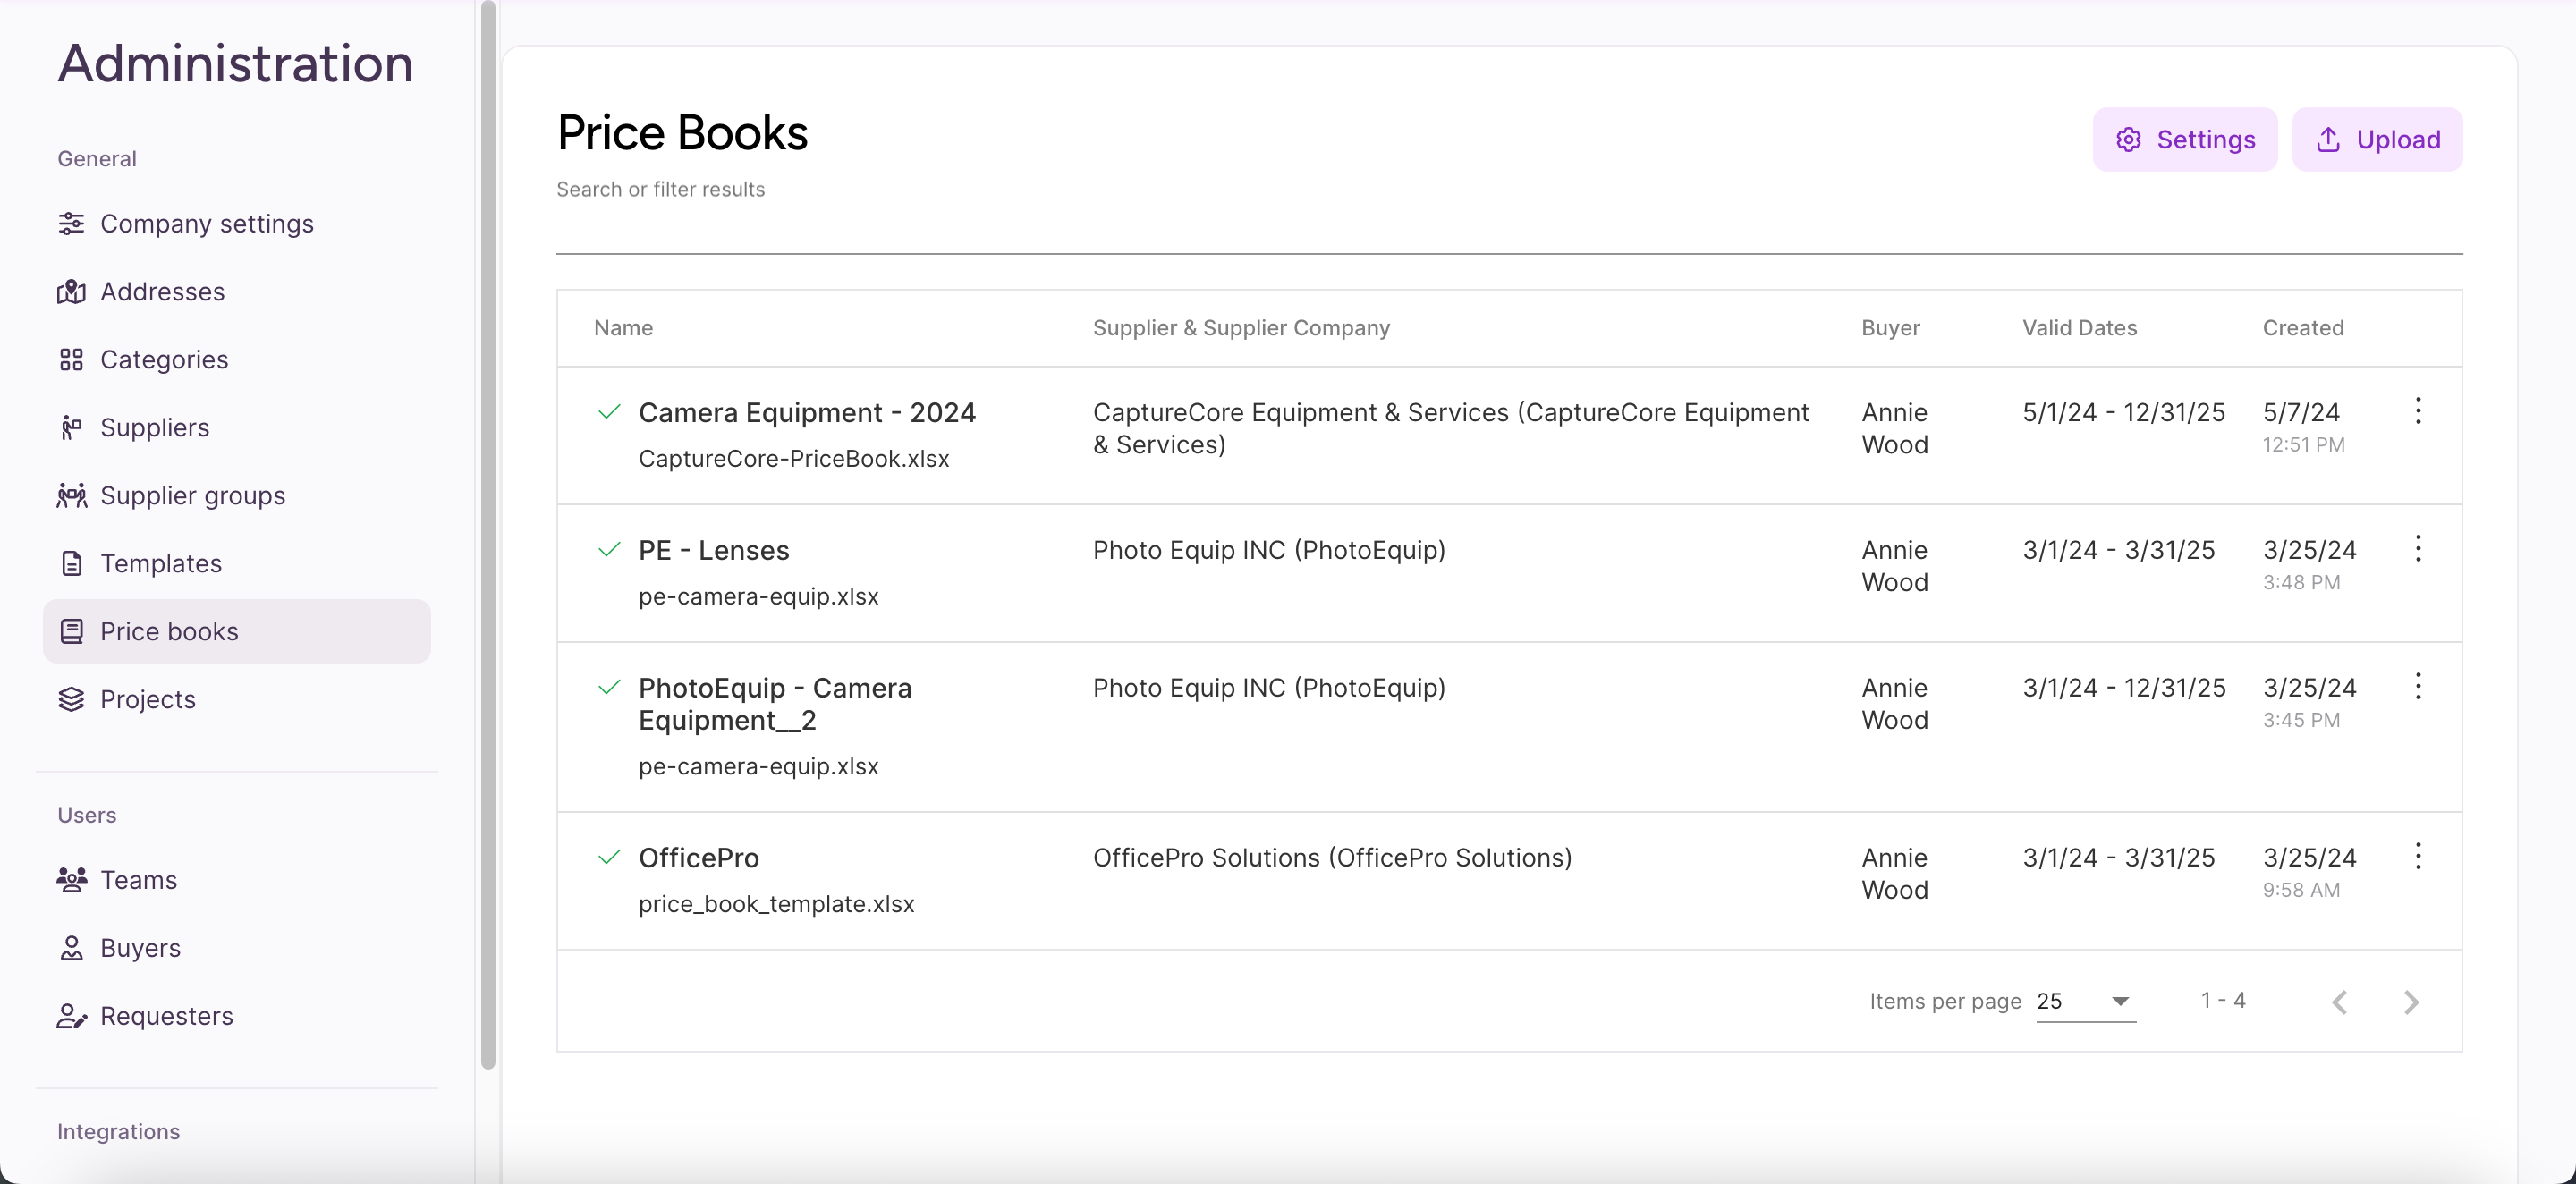The height and width of the screenshot is (1184, 2576).
Task: Click valid dates 5/1/24 - 12/31/25
Action: 2124,412
